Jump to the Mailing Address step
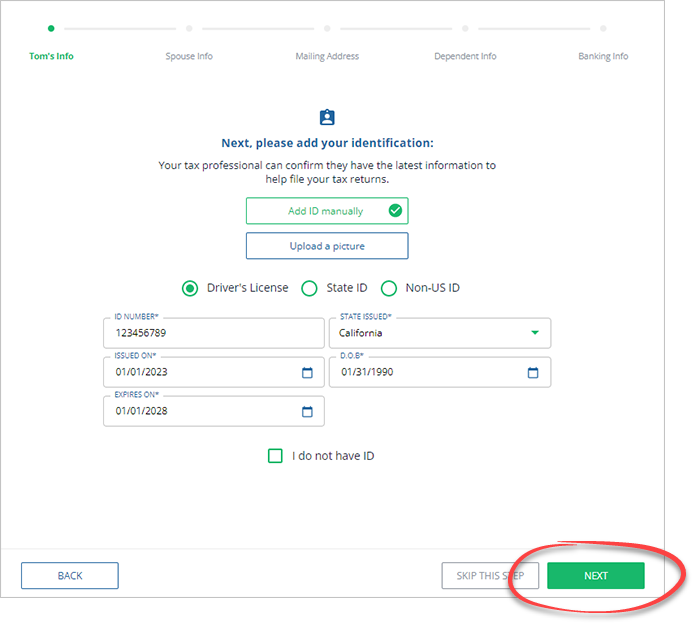This screenshot has width=692, height=623. coord(327,56)
